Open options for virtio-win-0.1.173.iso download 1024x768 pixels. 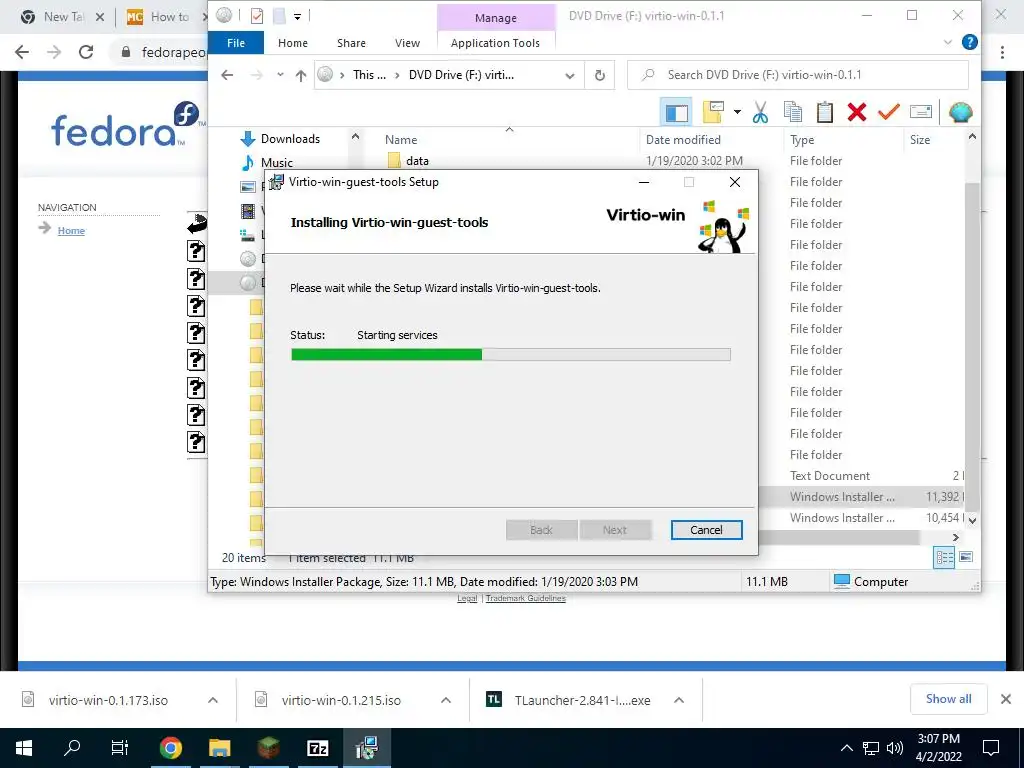pyautogui.click(x=213, y=700)
